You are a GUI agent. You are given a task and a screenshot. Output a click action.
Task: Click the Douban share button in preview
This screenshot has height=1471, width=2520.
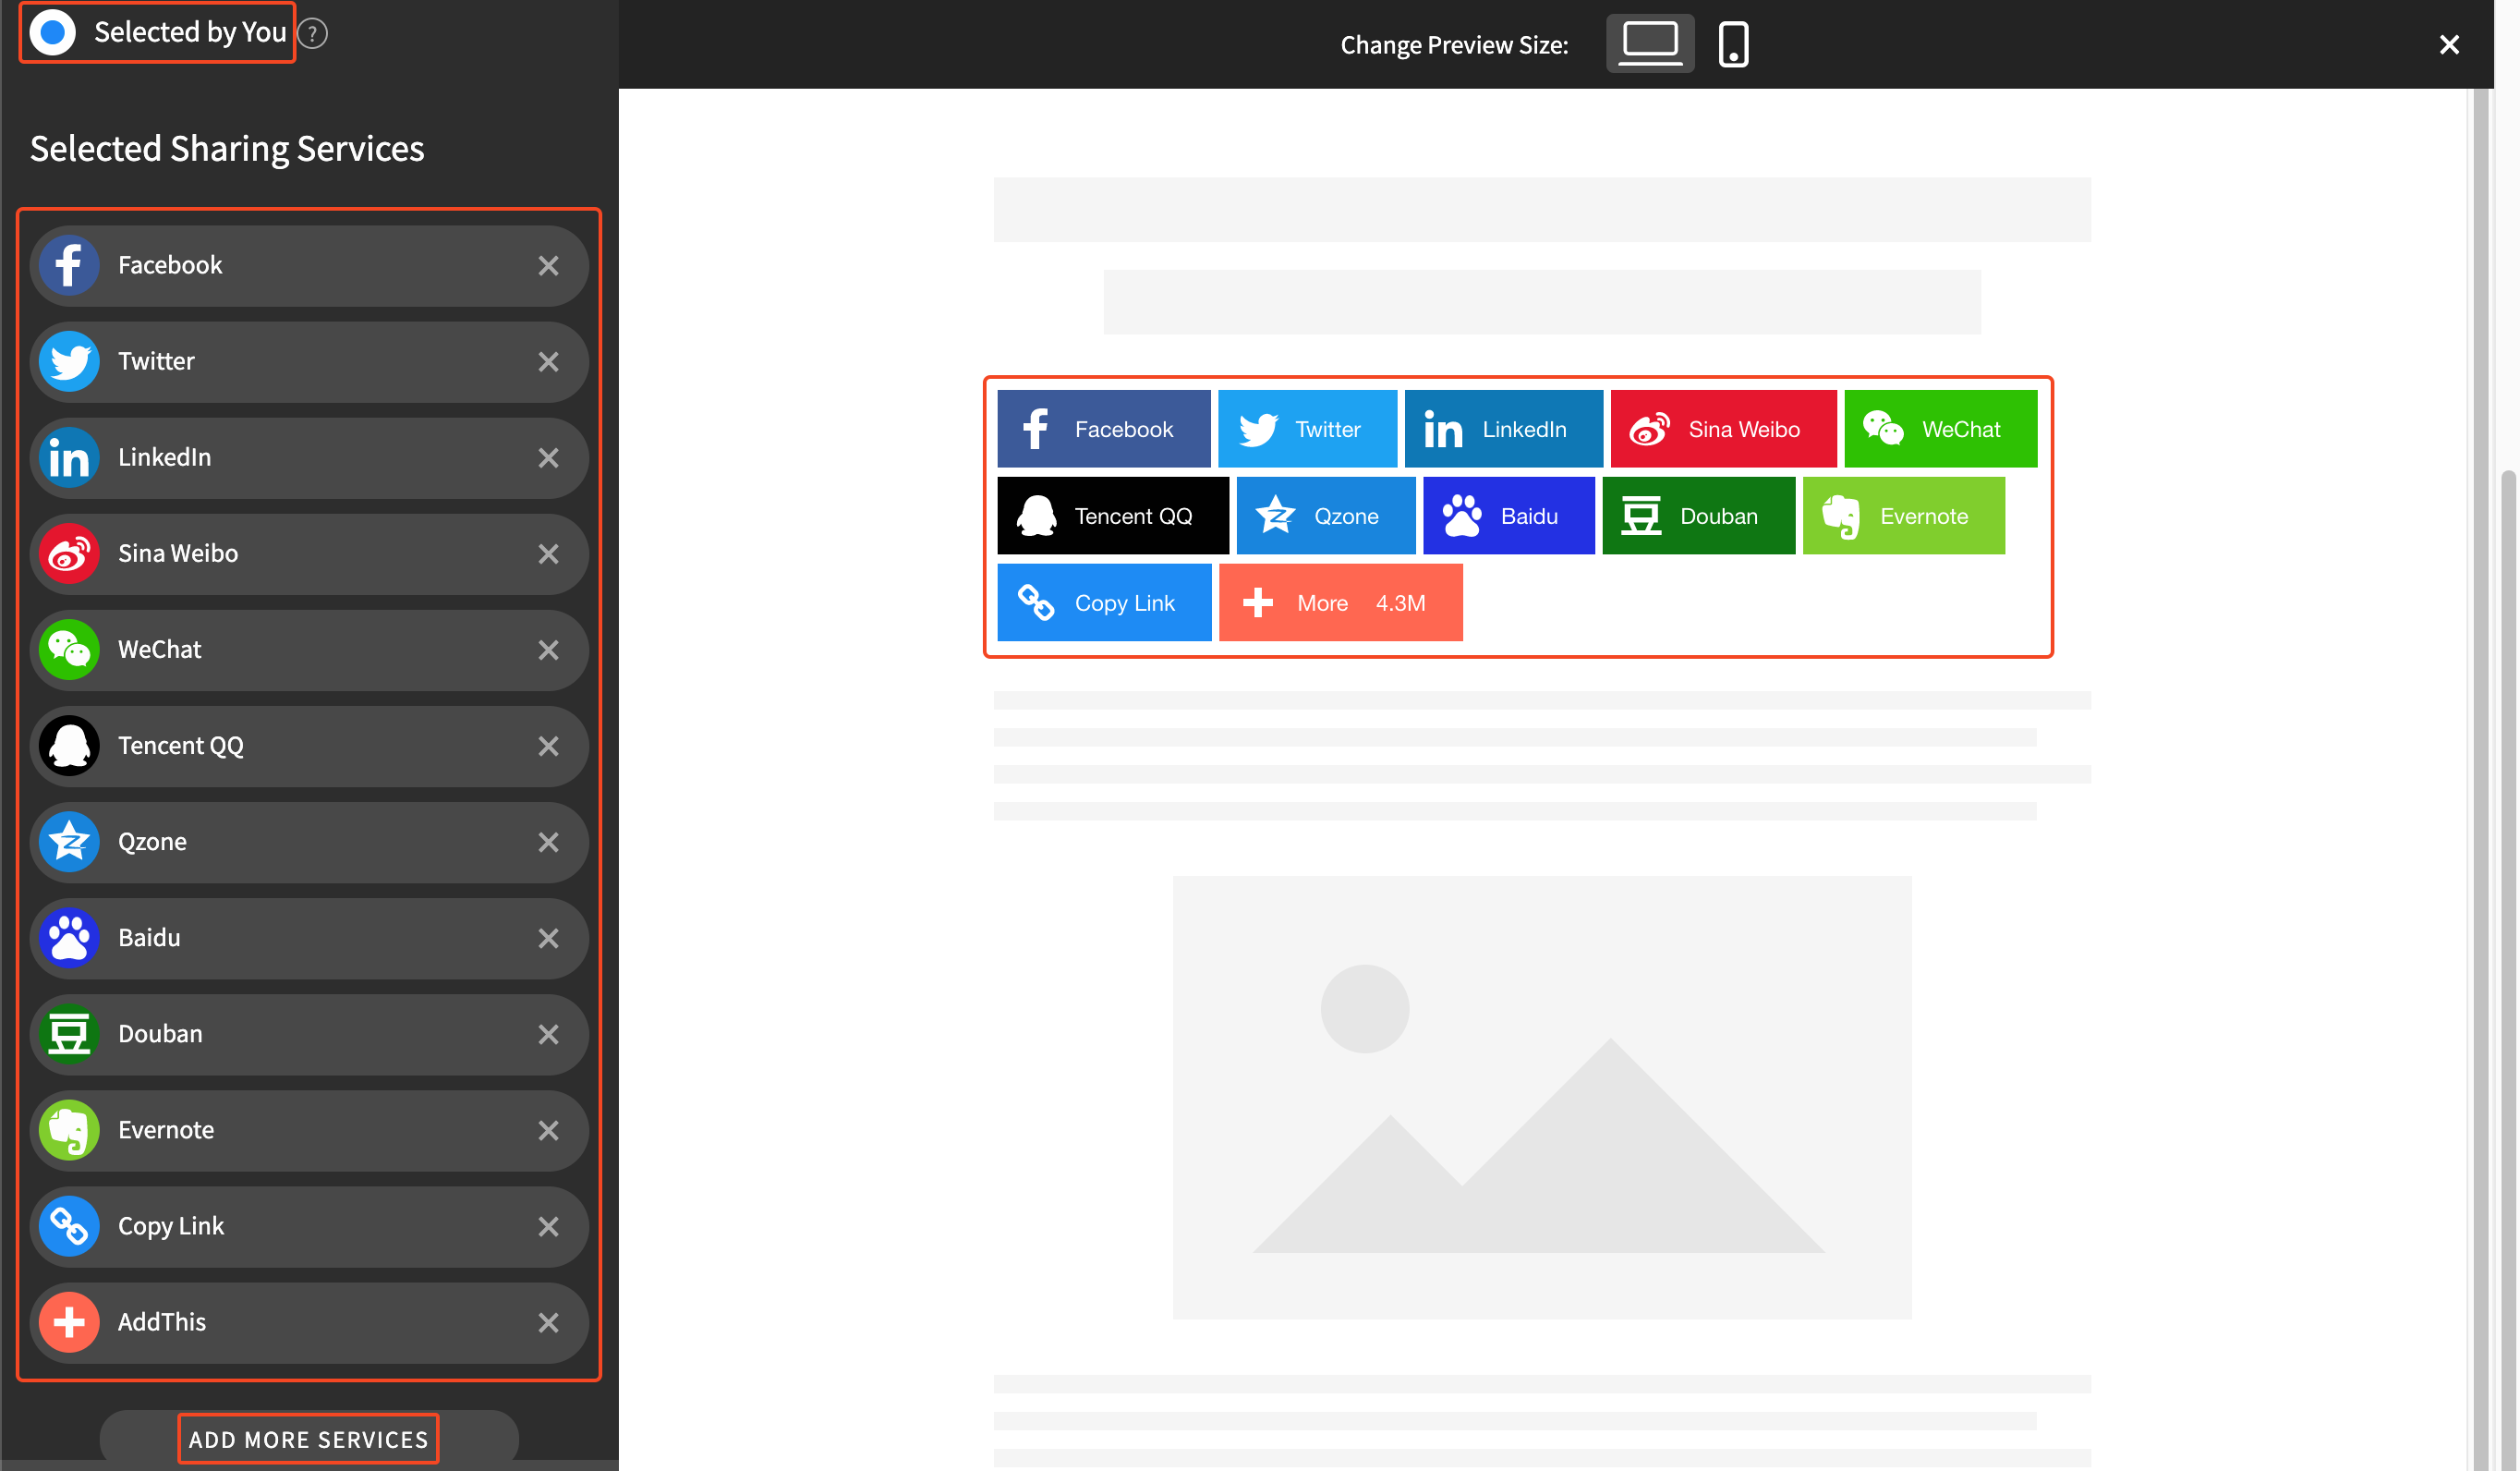coord(1697,516)
